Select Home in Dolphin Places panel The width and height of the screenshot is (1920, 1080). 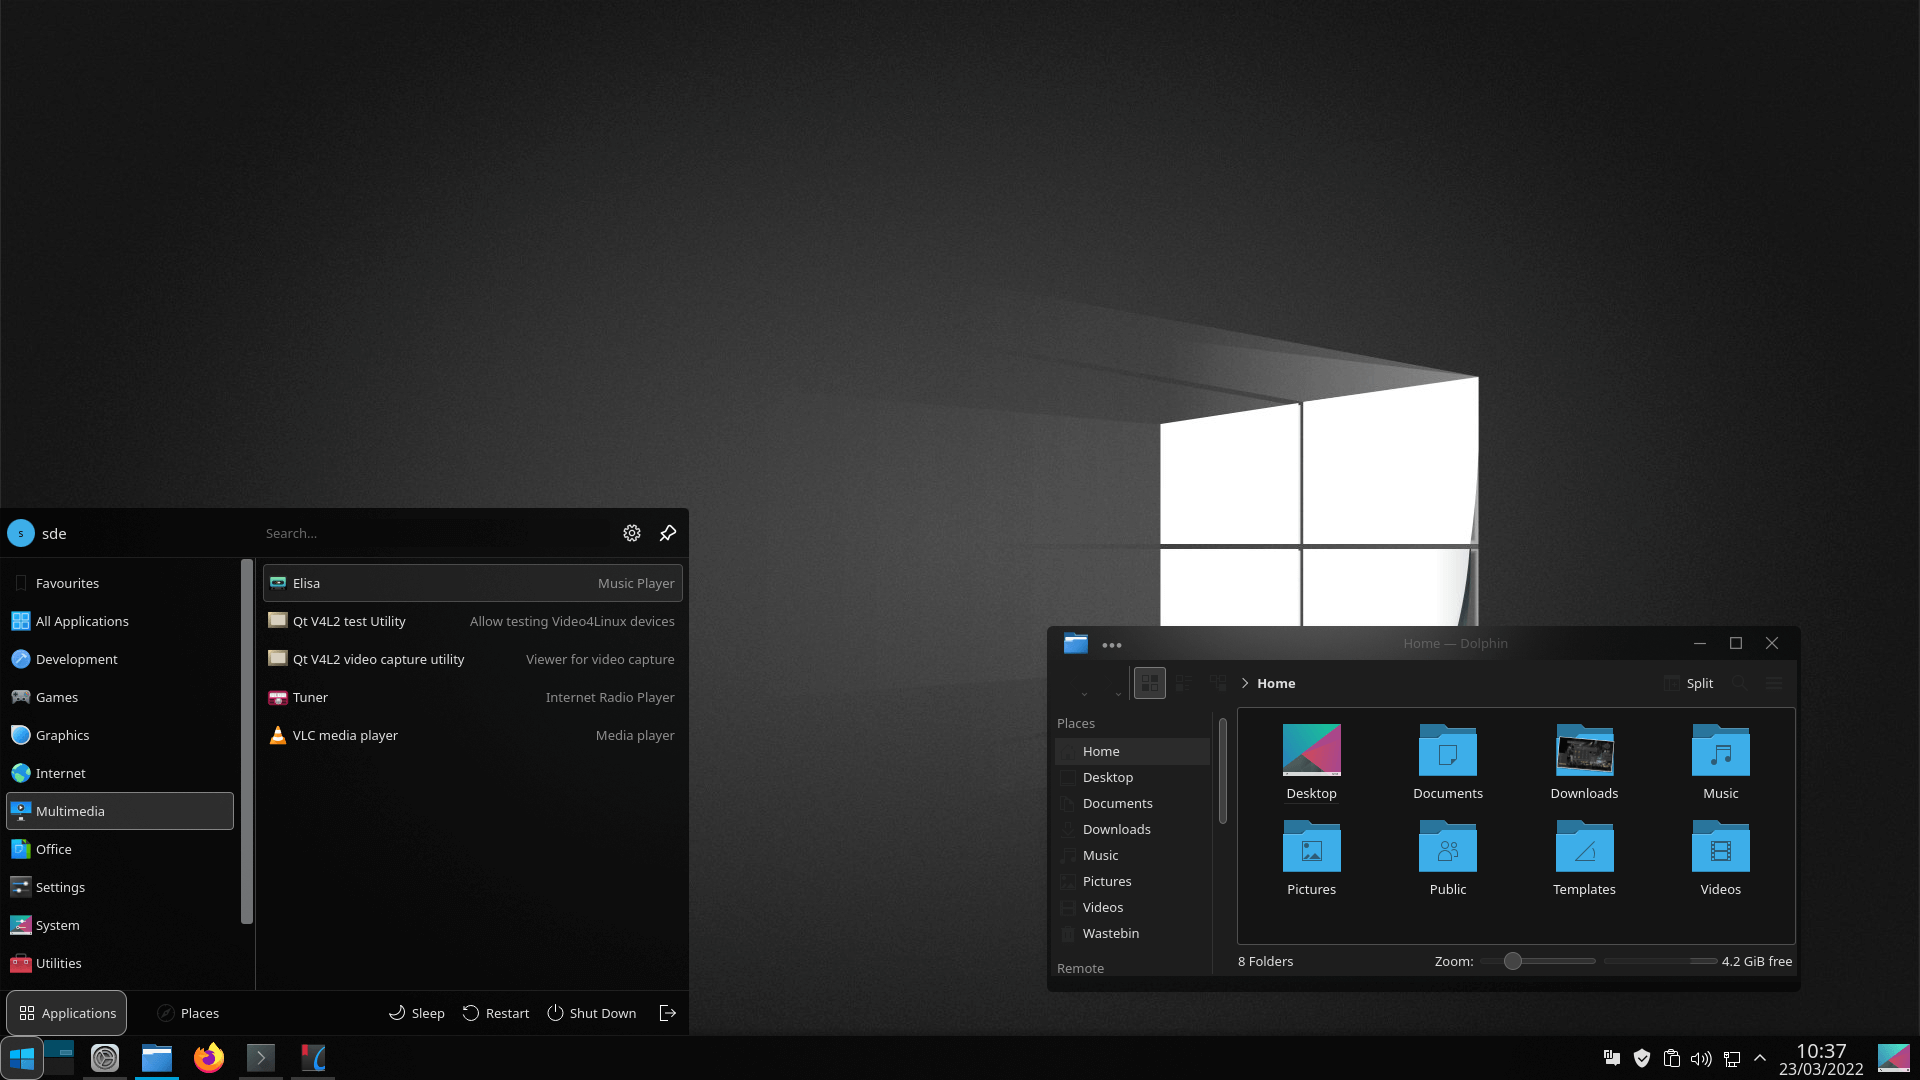click(x=1132, y=751)
